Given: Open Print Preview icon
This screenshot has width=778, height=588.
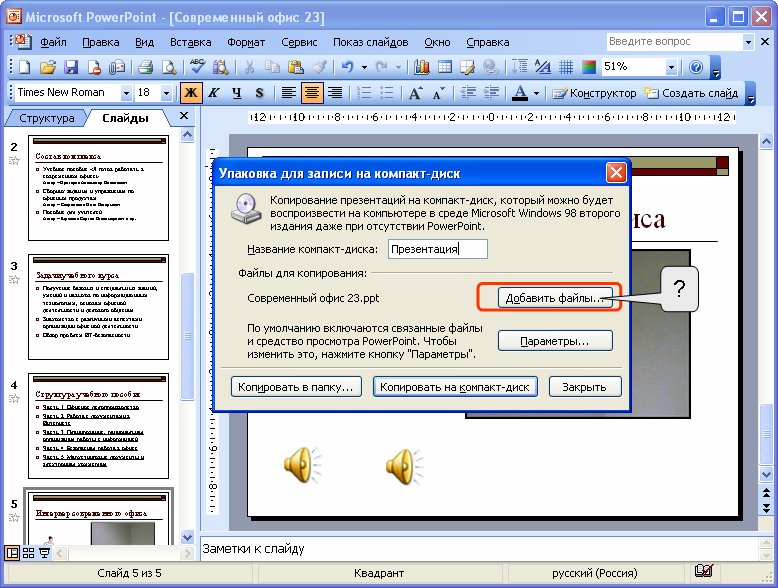Looking at the screenshot, I should click(169, 67).
